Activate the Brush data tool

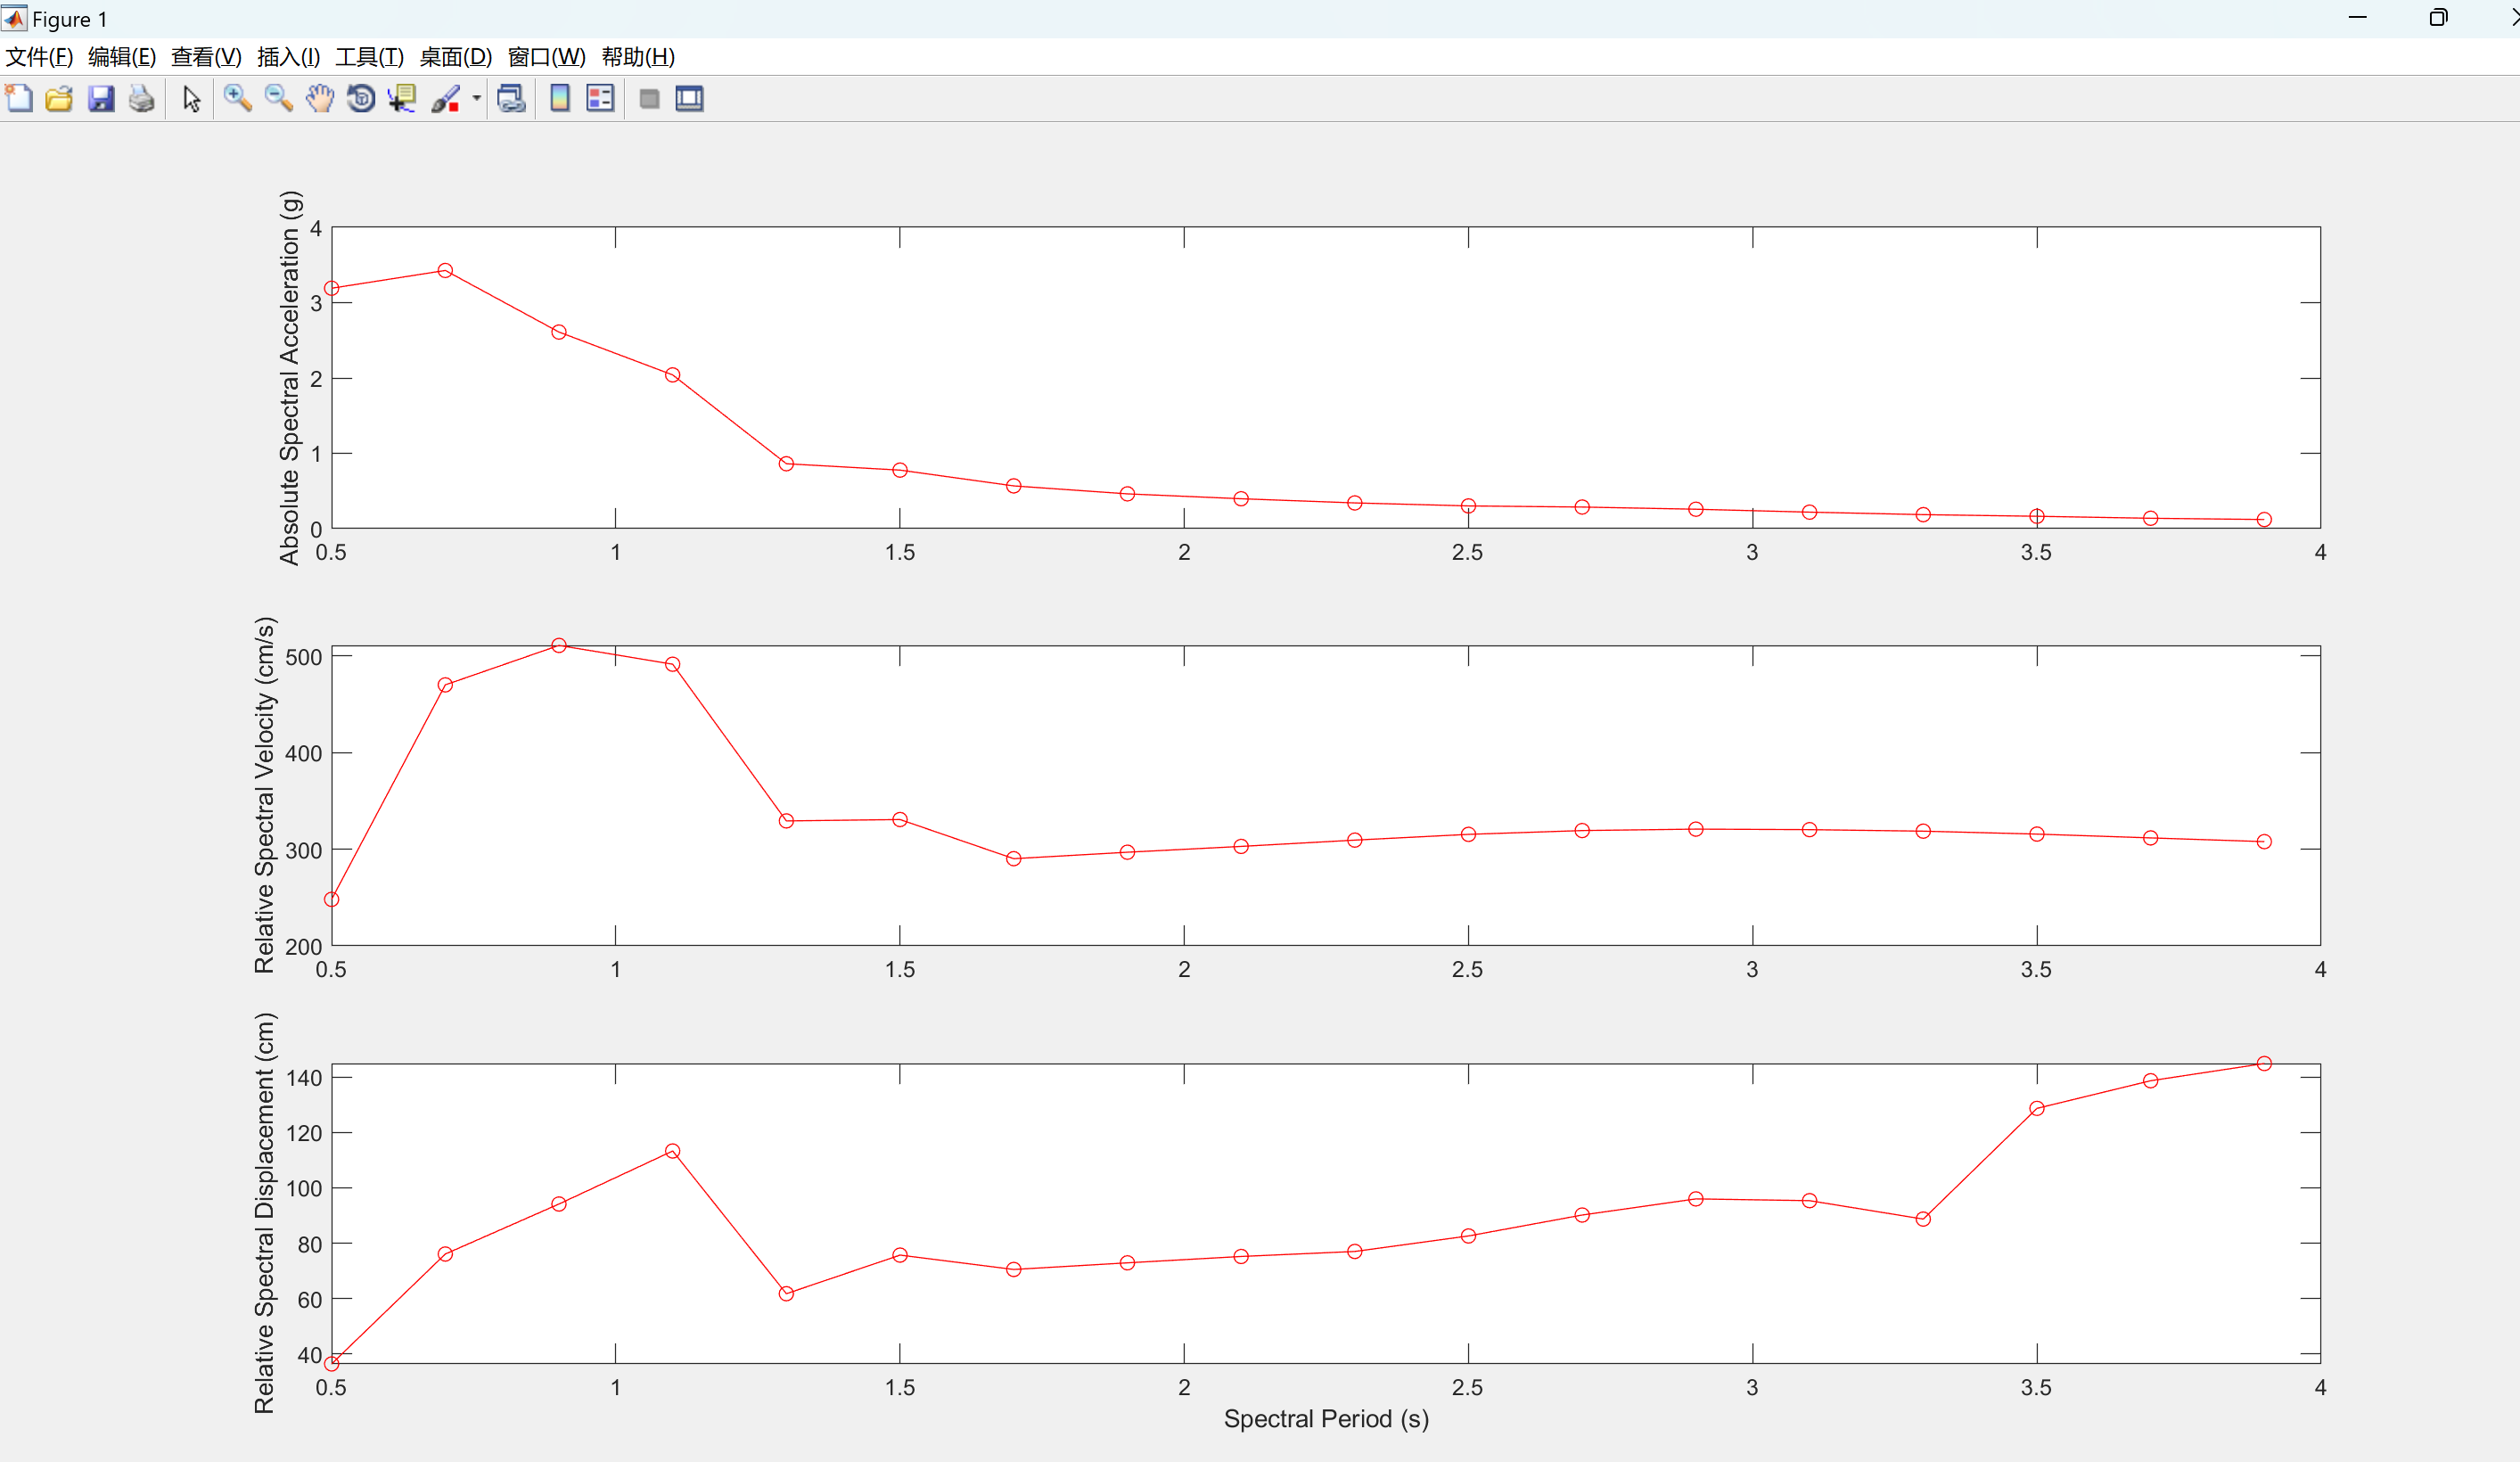point(445,99)
